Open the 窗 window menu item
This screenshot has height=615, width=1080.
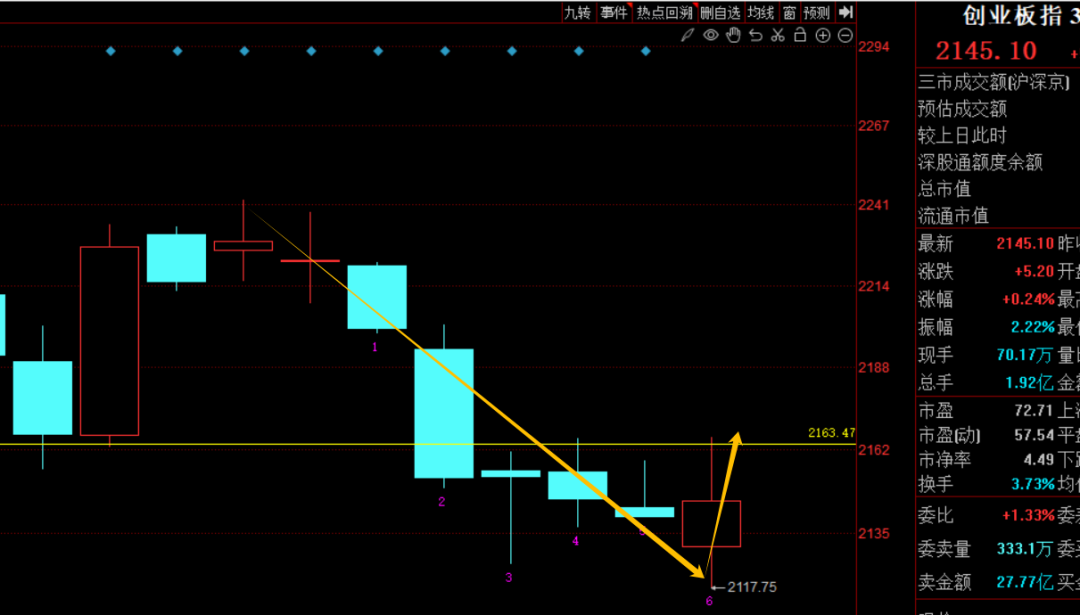coord(789,12)
